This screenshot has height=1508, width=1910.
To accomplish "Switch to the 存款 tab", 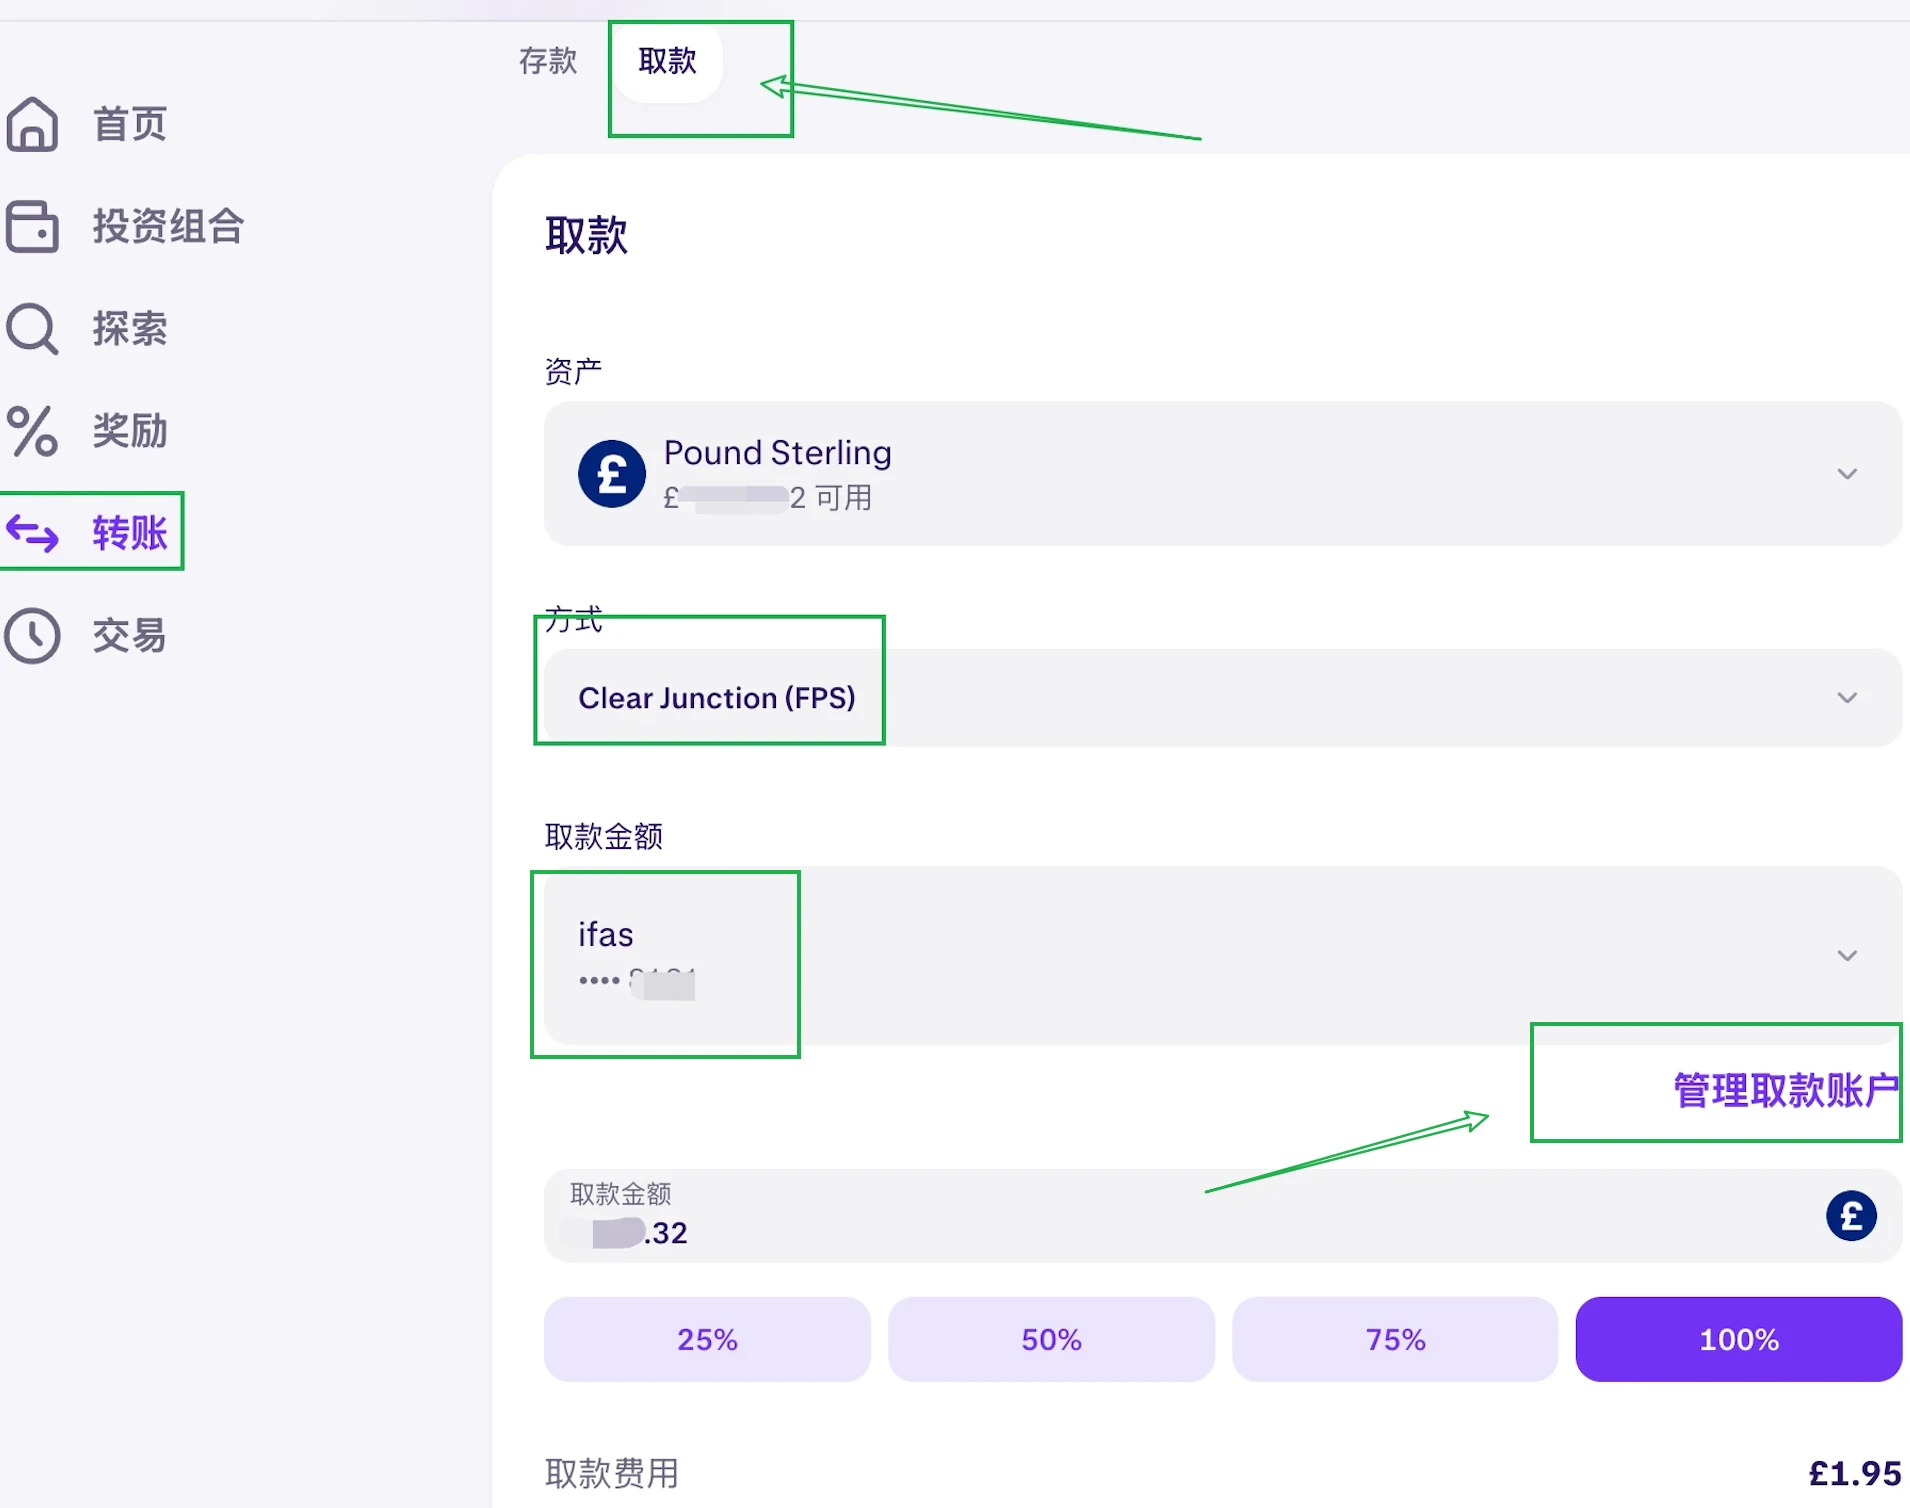I will (x=548, y=61).
